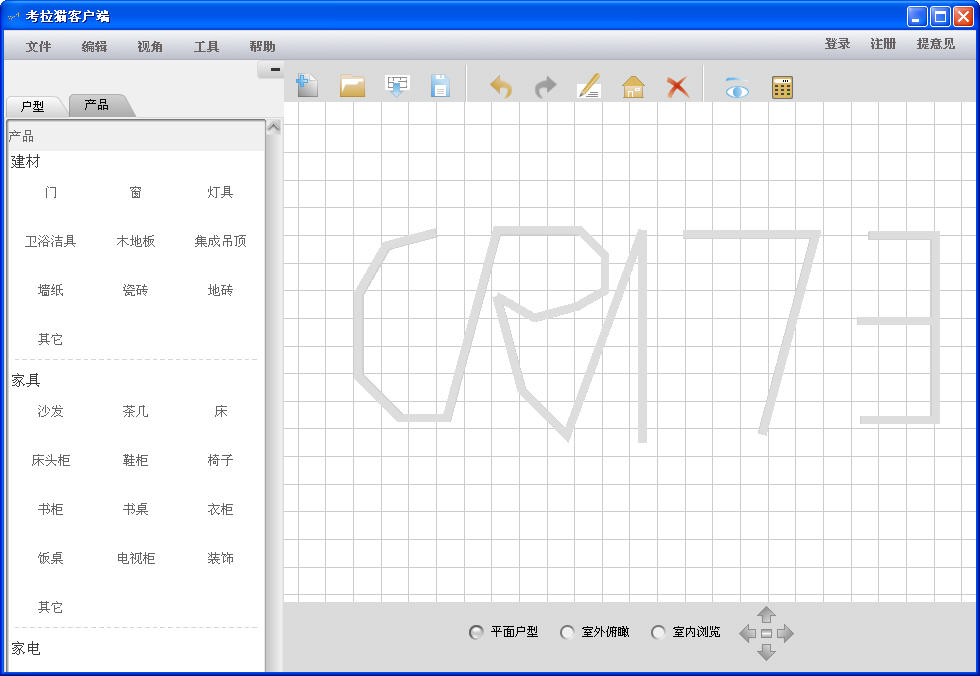This screenshot has height=676, width=980.
Task: Open the 视角 menu
Action: (x=150, y=46)
